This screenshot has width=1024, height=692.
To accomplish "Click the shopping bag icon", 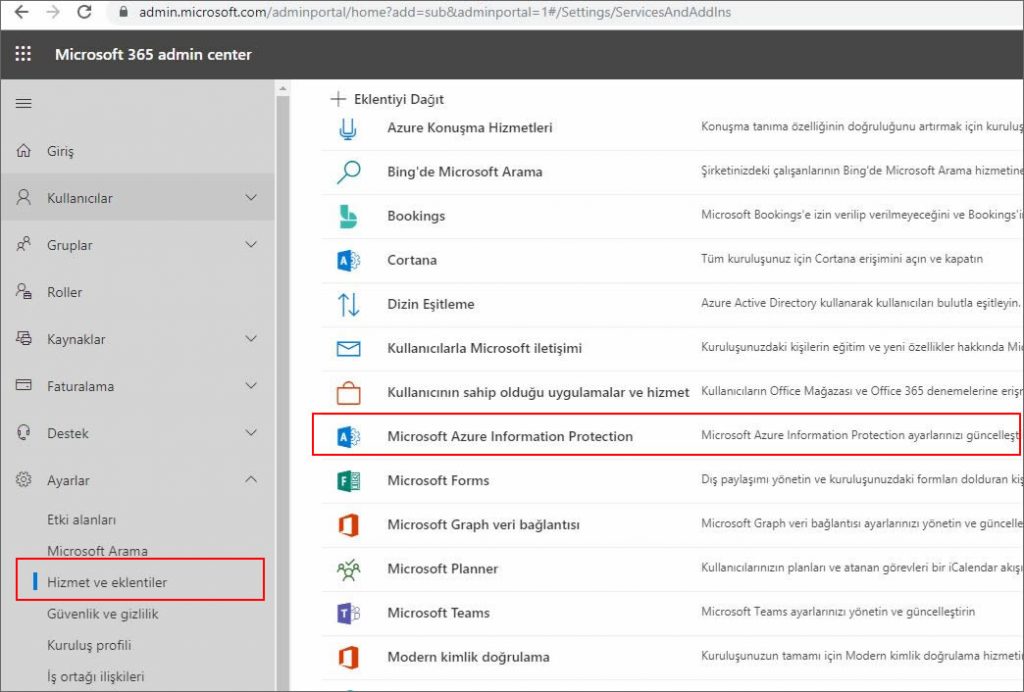I will pos(348,393).
